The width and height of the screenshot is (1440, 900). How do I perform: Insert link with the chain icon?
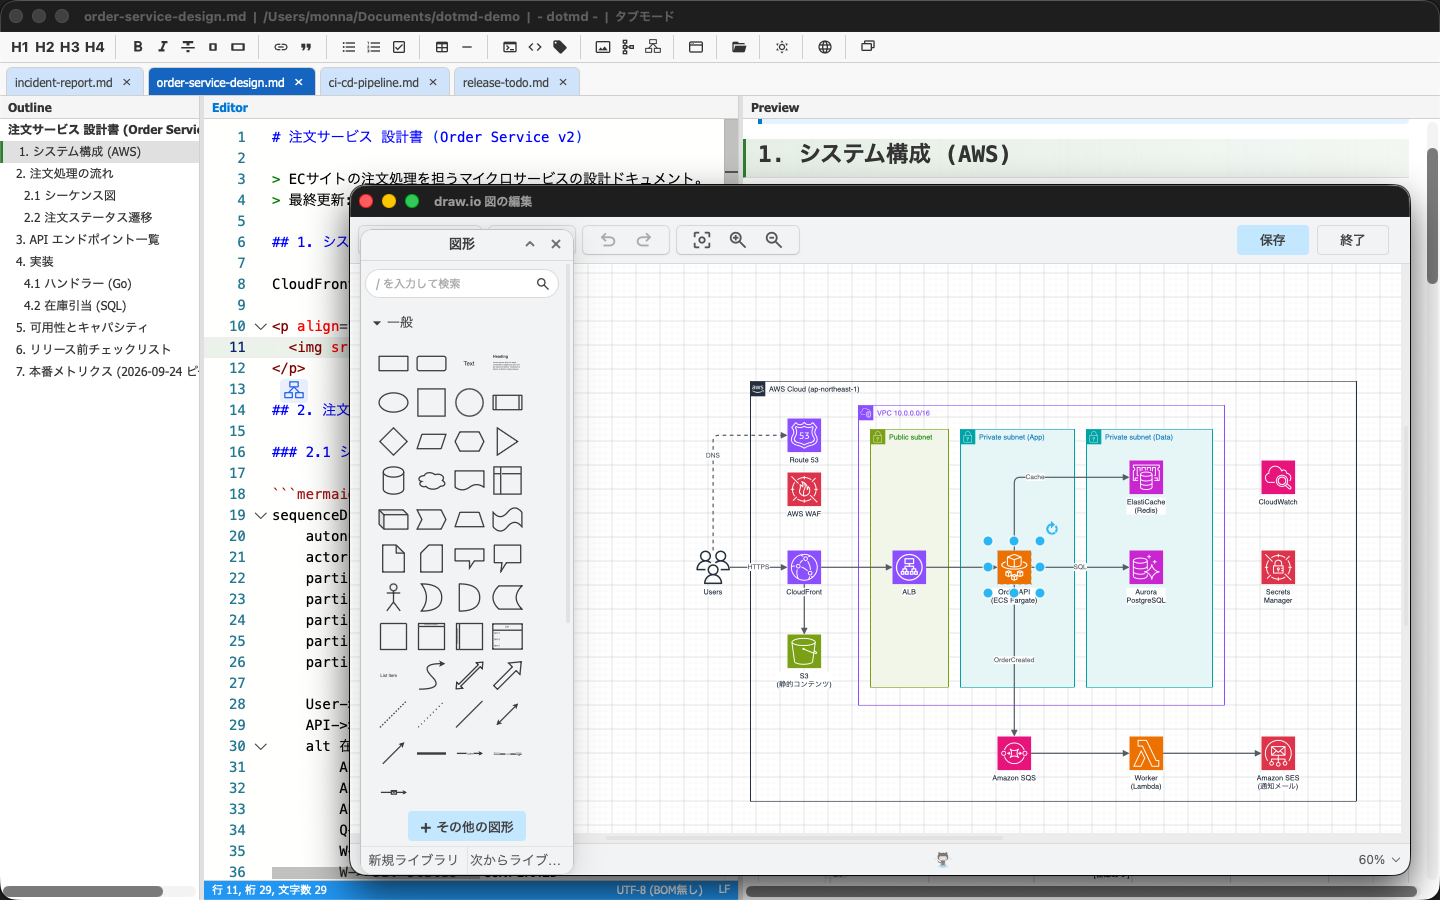[x=281, y=47]
